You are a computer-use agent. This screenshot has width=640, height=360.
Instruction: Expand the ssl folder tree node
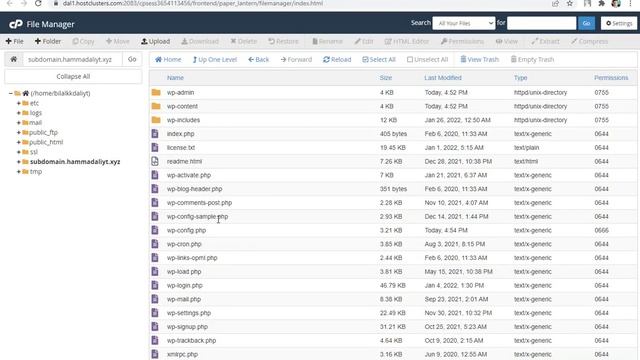[18, 152]
